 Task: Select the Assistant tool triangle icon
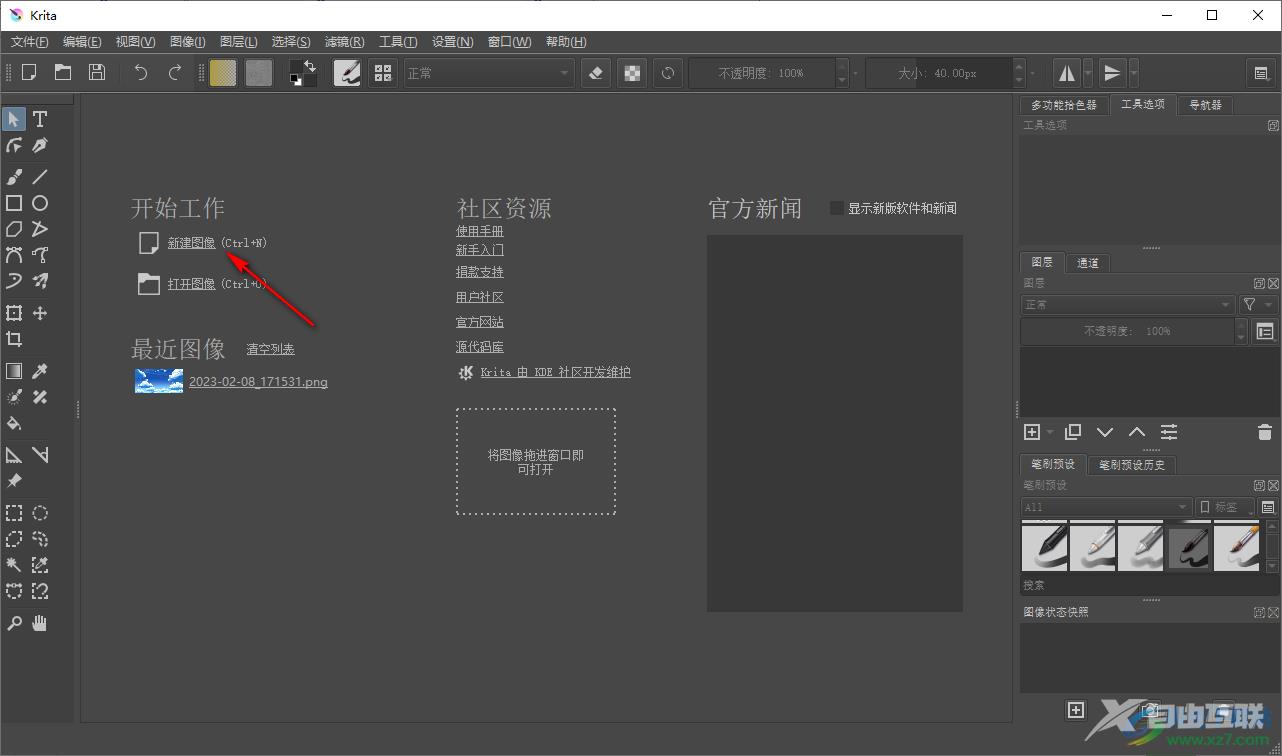click(14, 455)
